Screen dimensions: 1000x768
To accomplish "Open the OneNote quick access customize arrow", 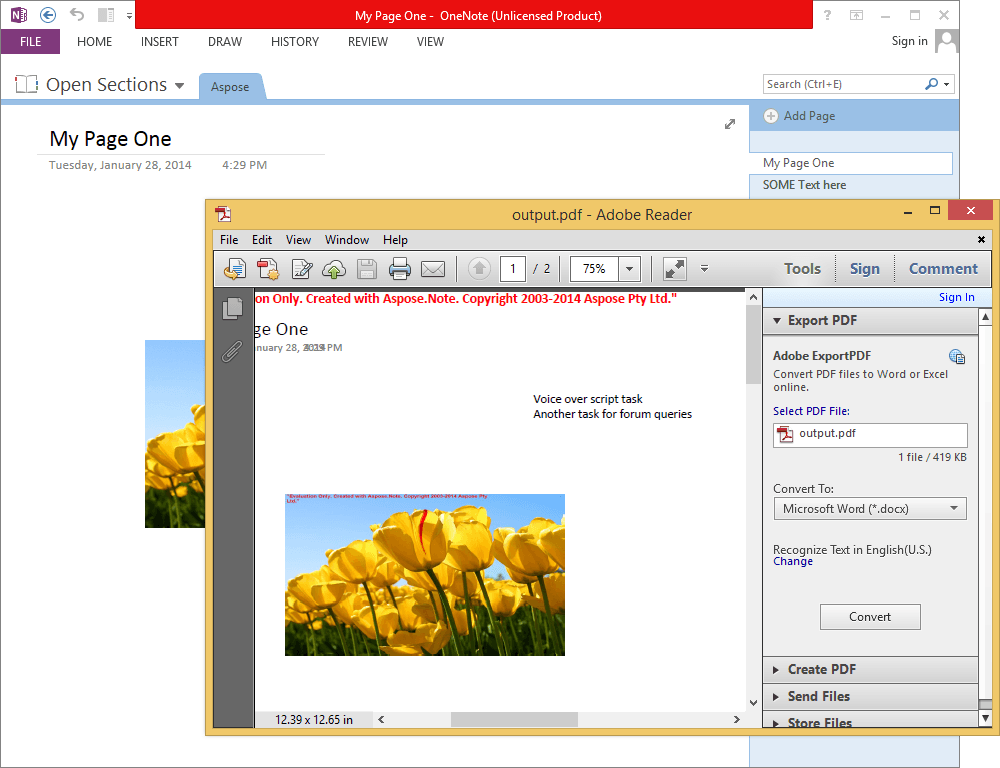I will pos(129,15).
